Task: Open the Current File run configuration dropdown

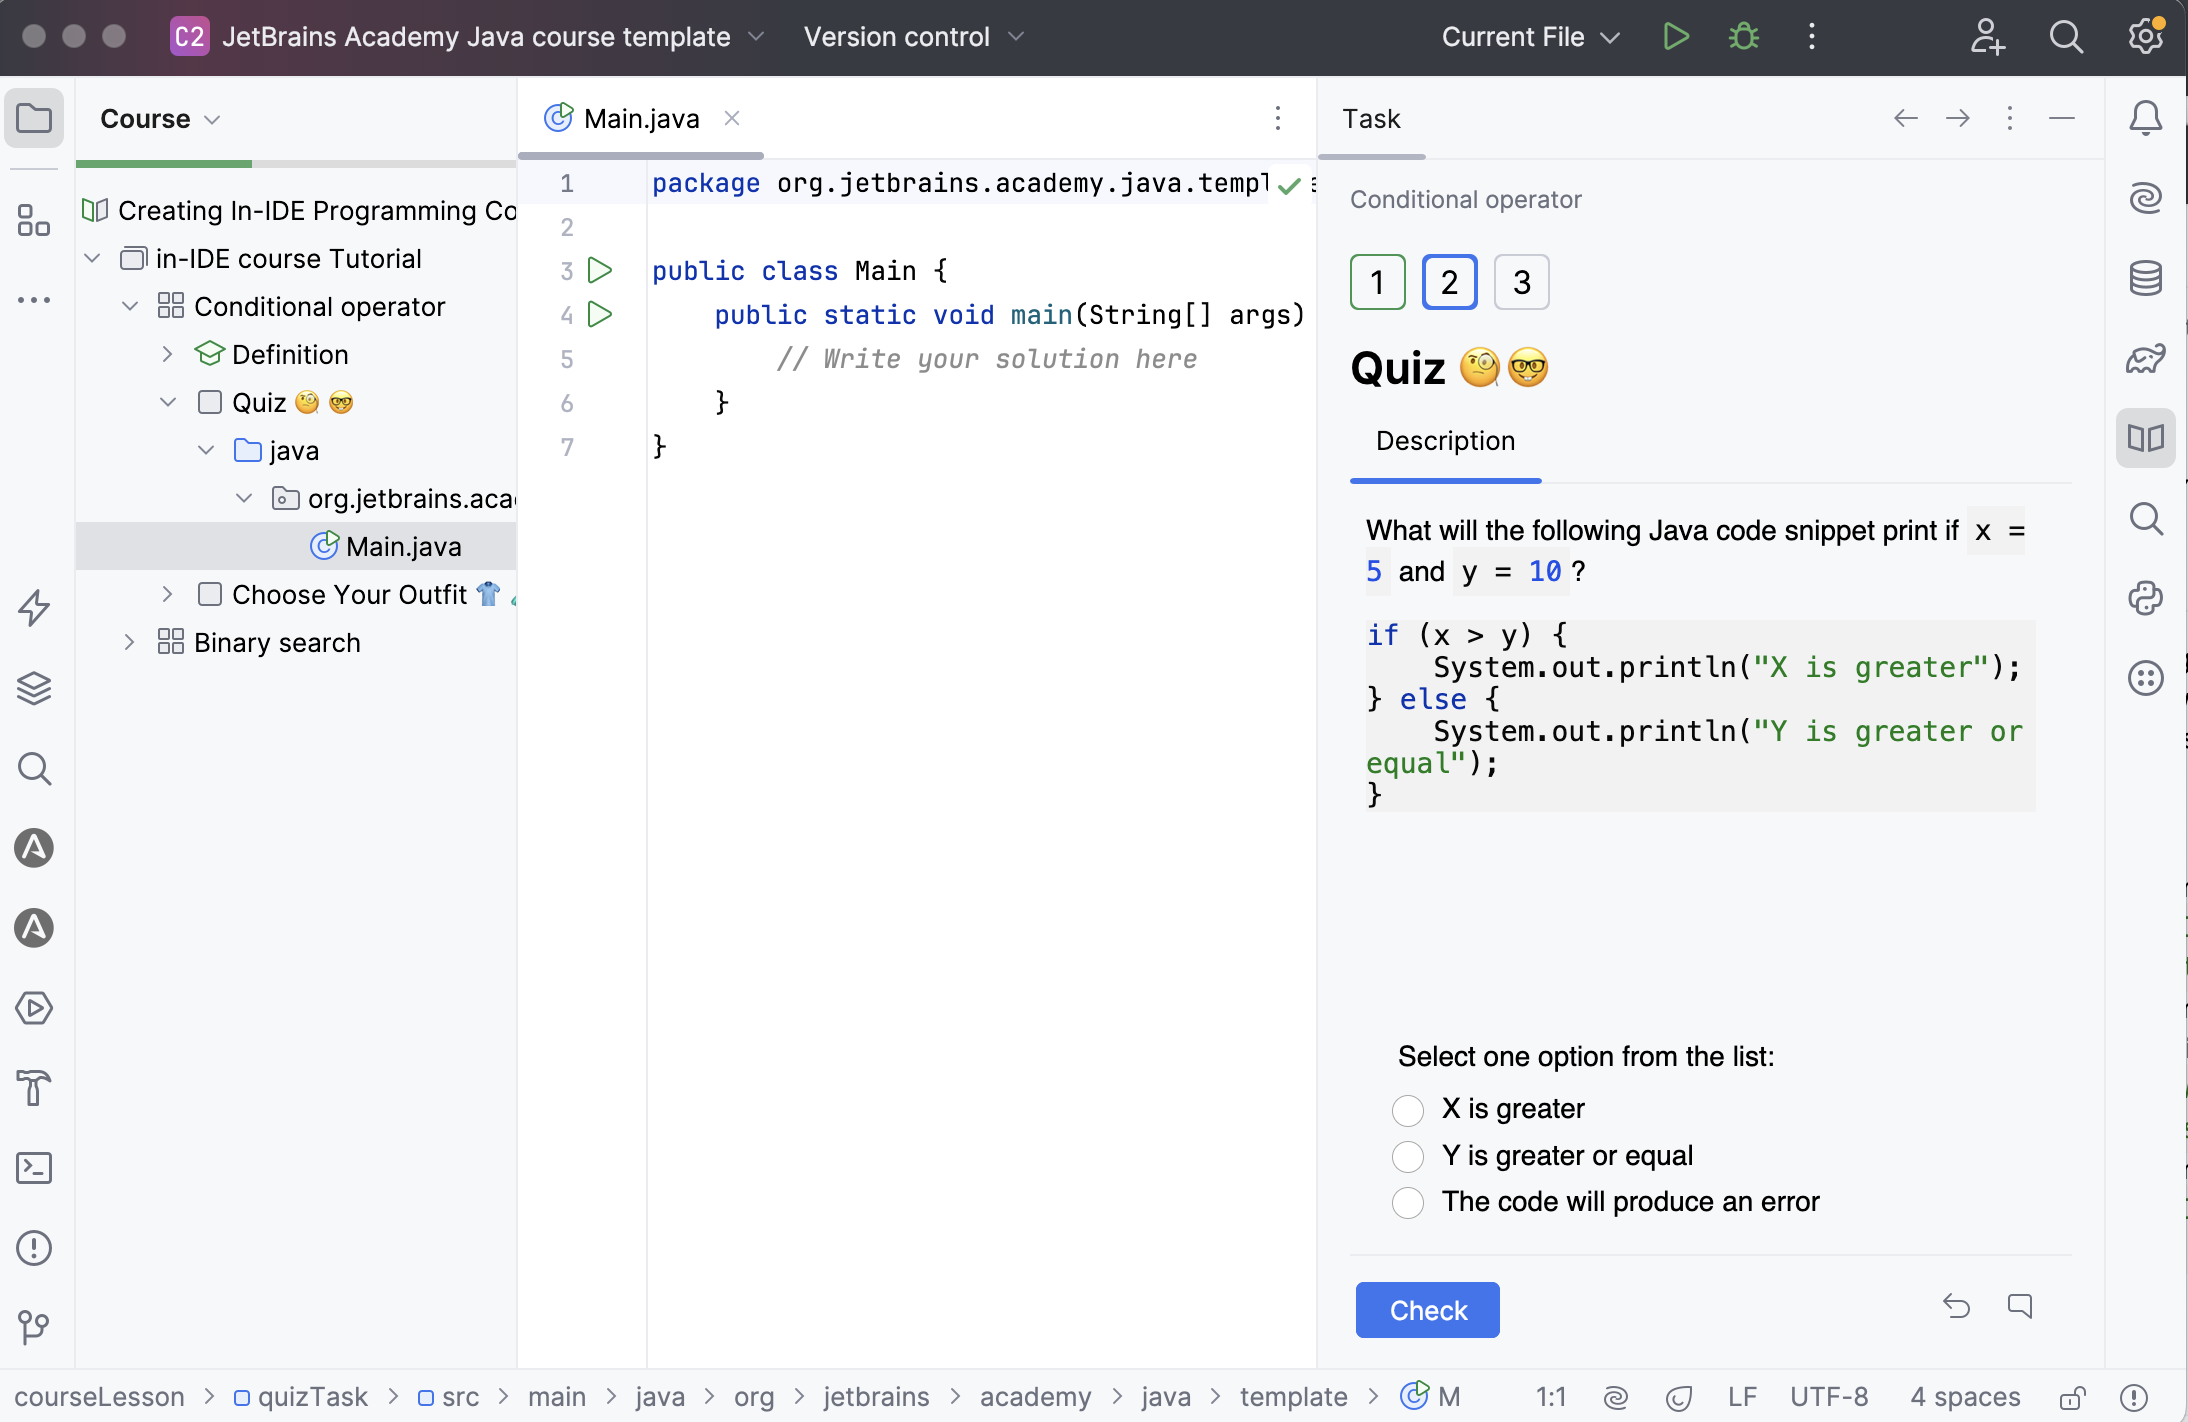Action: 1530,37
